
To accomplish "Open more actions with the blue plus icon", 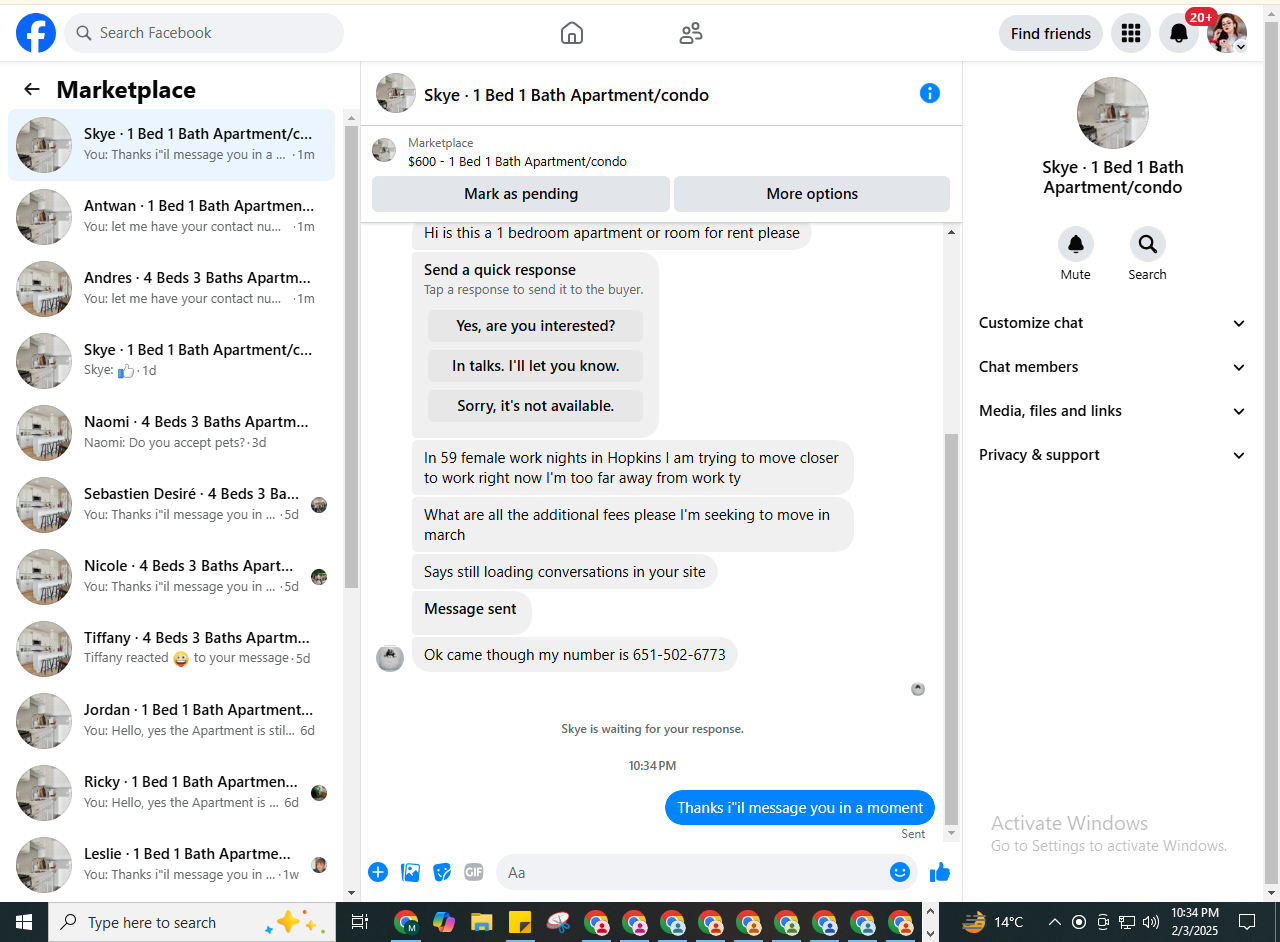I will (x=378, y=872).
